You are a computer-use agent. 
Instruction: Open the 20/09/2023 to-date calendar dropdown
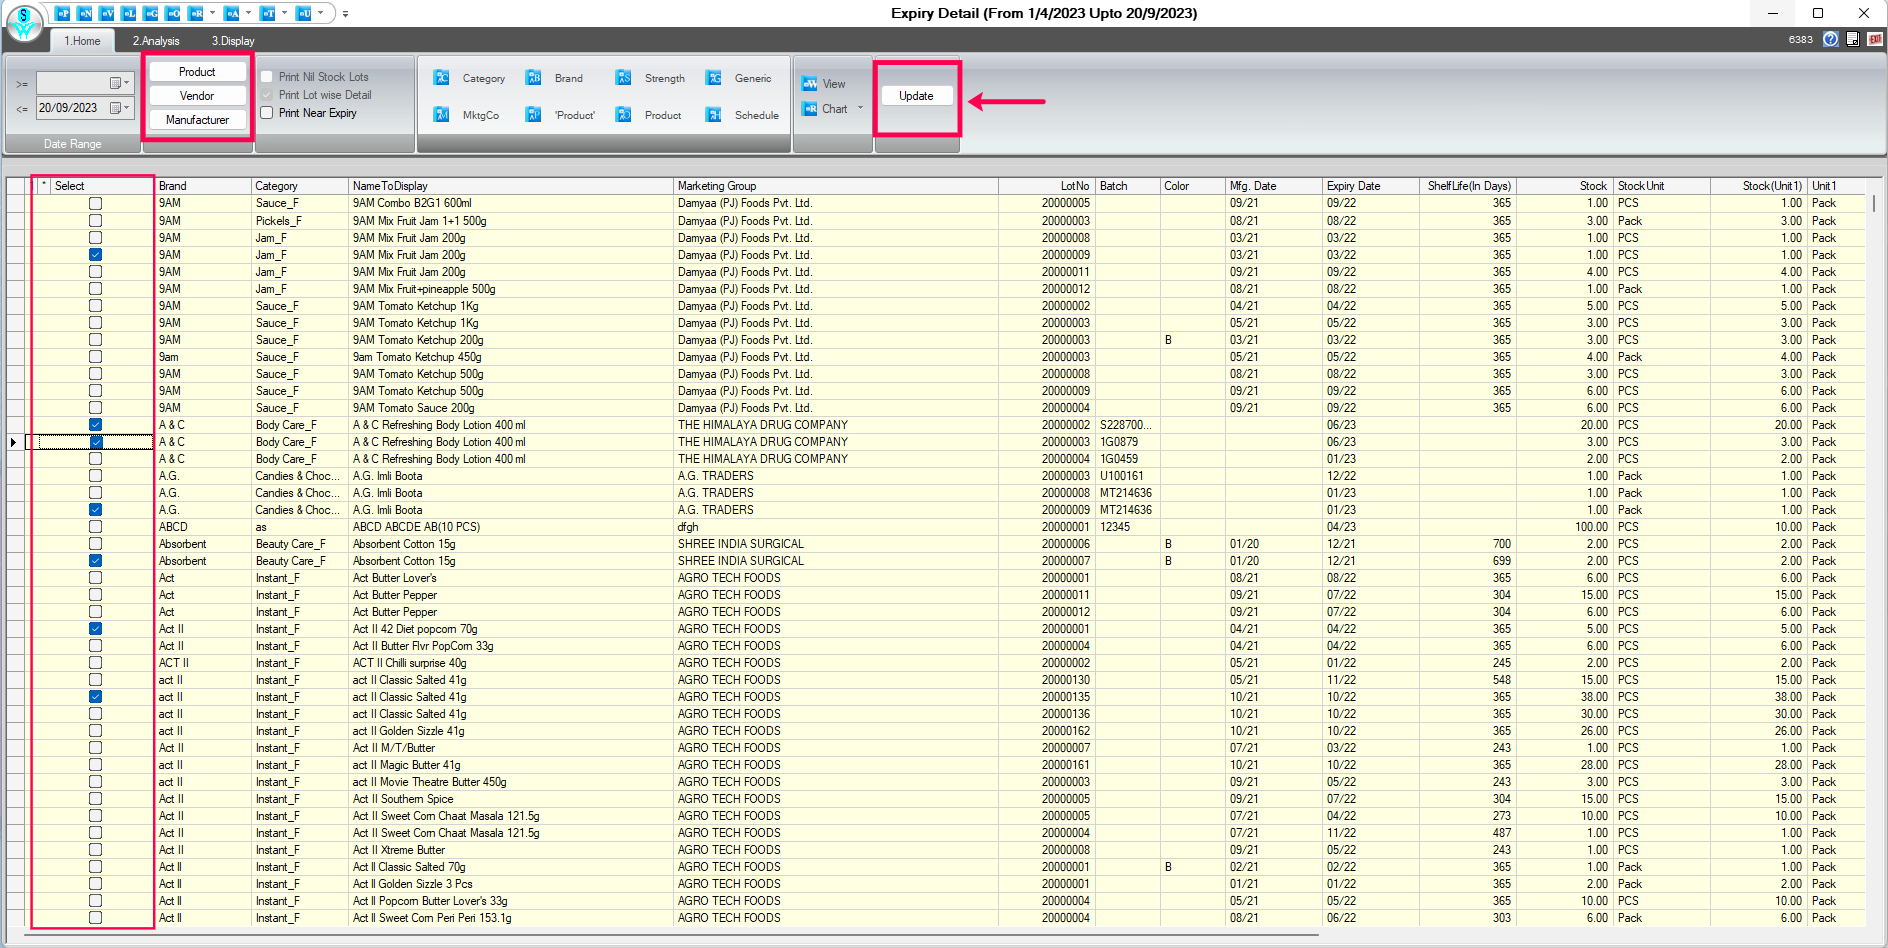click(x=120, y=108)
